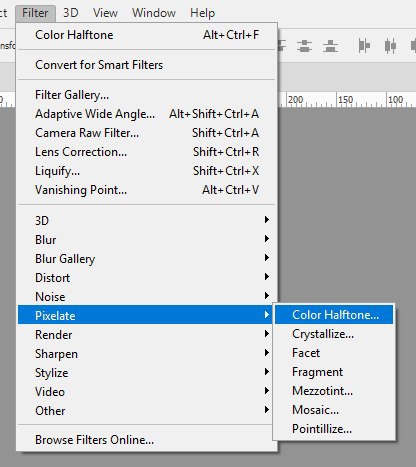Expand the Blur Gallery submenu
The width and height of the screenshot is (416, 467).
(147, 259)
